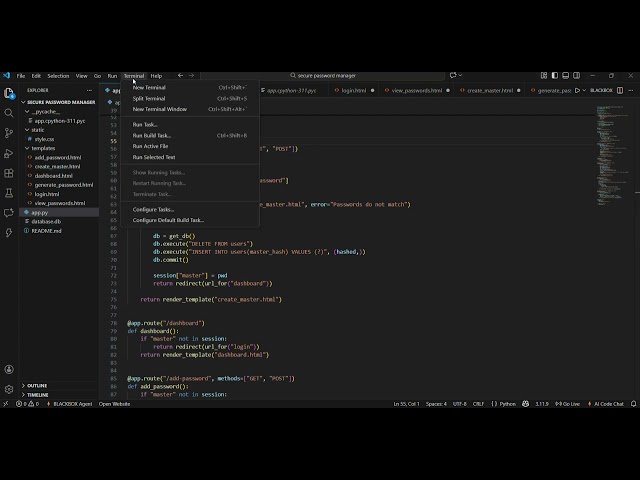
Task: Choose Configure Default Build Task... entry
Action: point(190,220)
